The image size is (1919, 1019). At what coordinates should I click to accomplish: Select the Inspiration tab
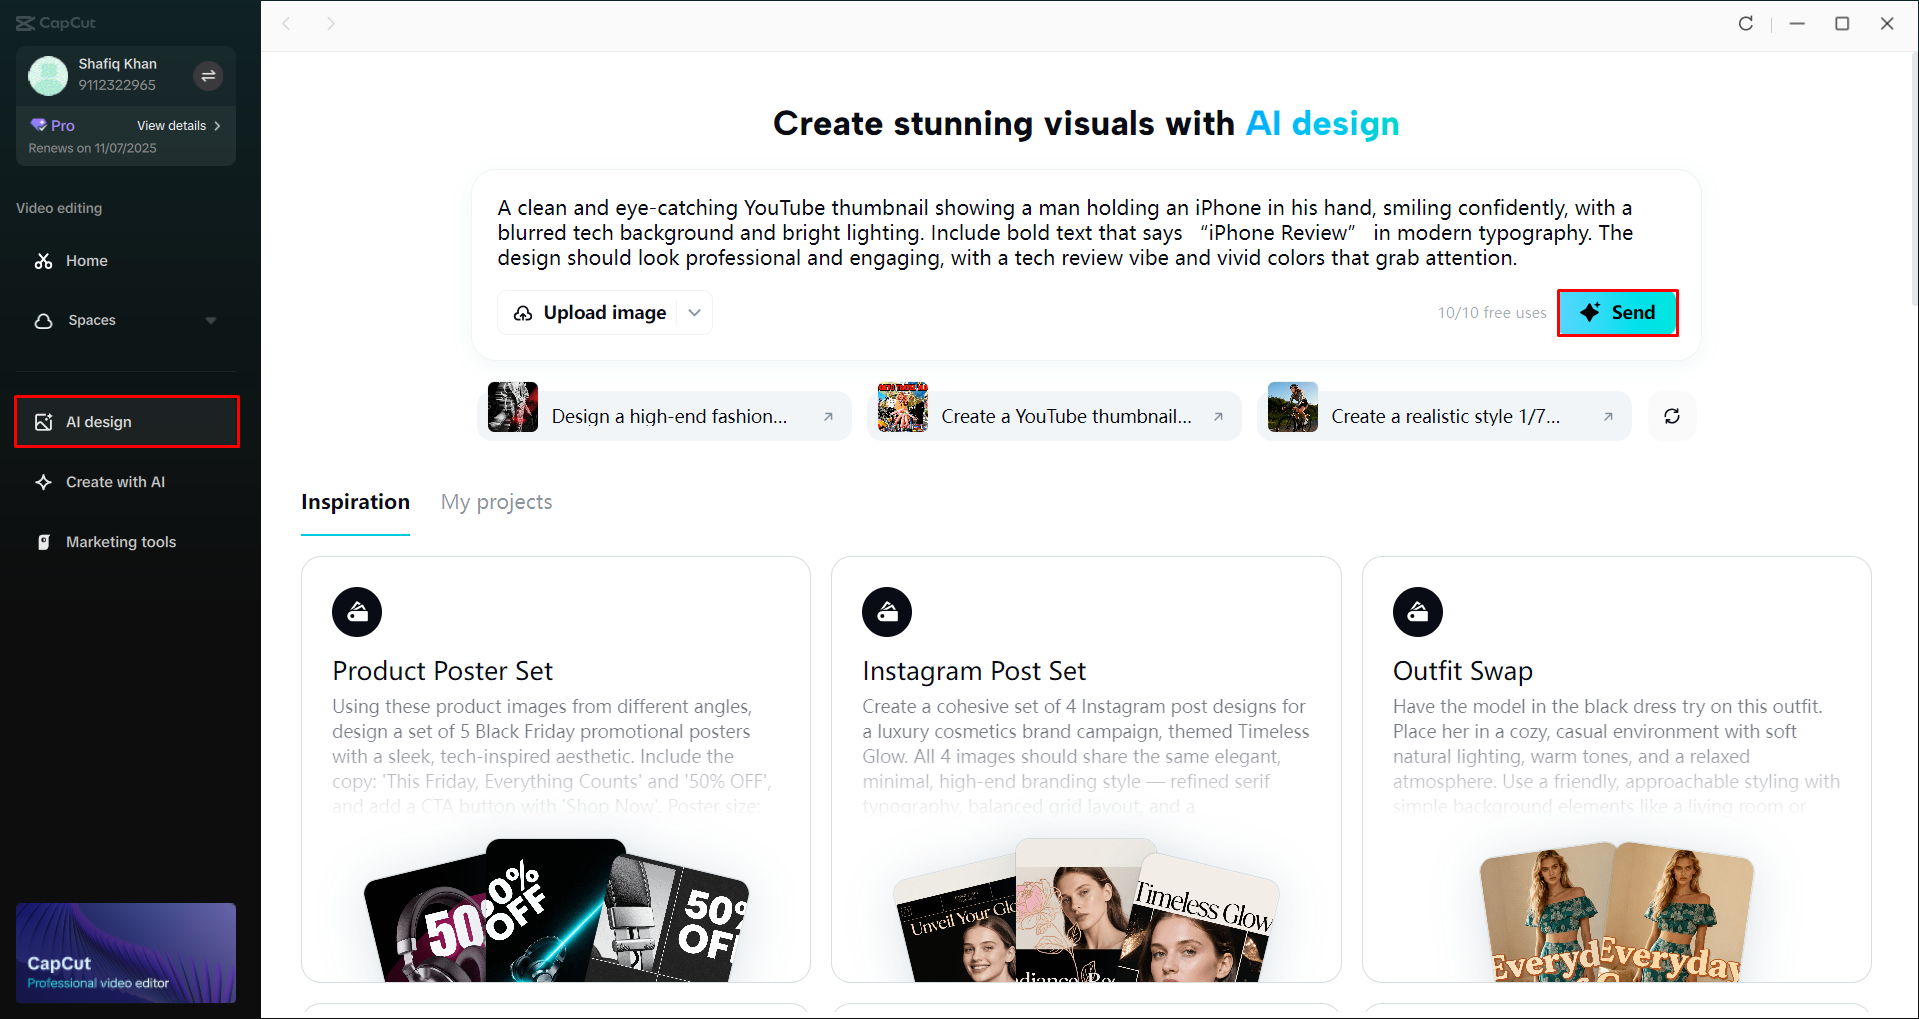coord(355,502)
